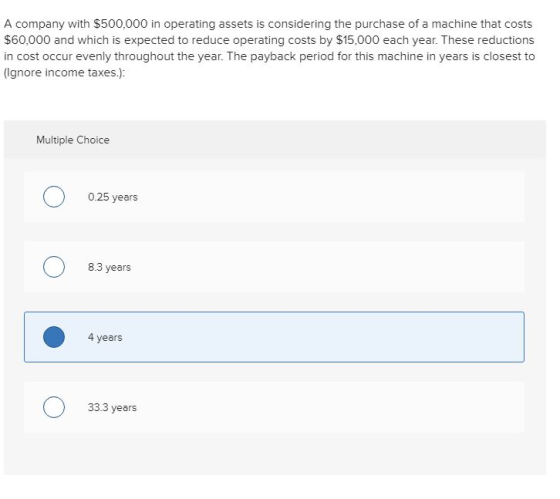Click the '$15,000' cost reduction text

click(x=358, y=40)
